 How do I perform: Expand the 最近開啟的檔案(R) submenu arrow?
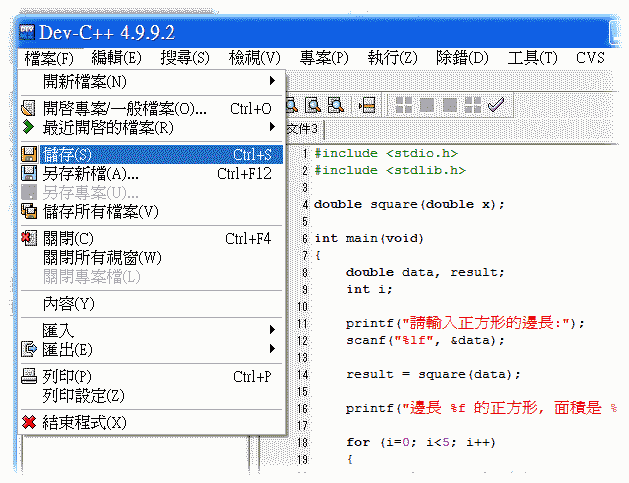point(272,127)
